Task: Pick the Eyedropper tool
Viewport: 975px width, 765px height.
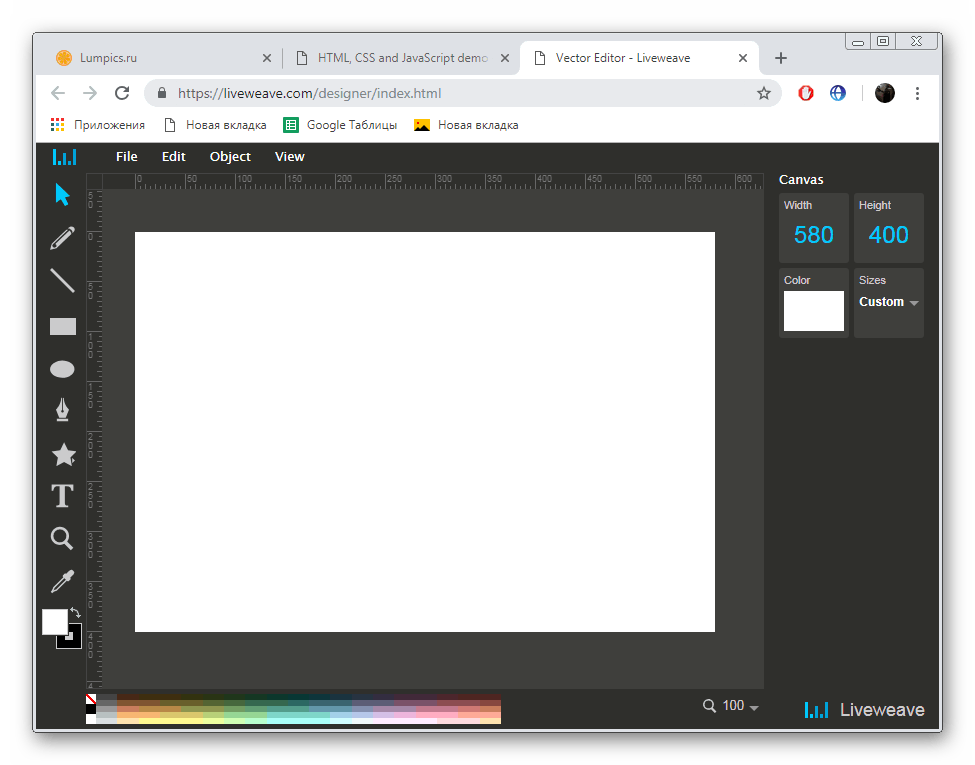Action: pyautogui.click(x=62, y=580)
